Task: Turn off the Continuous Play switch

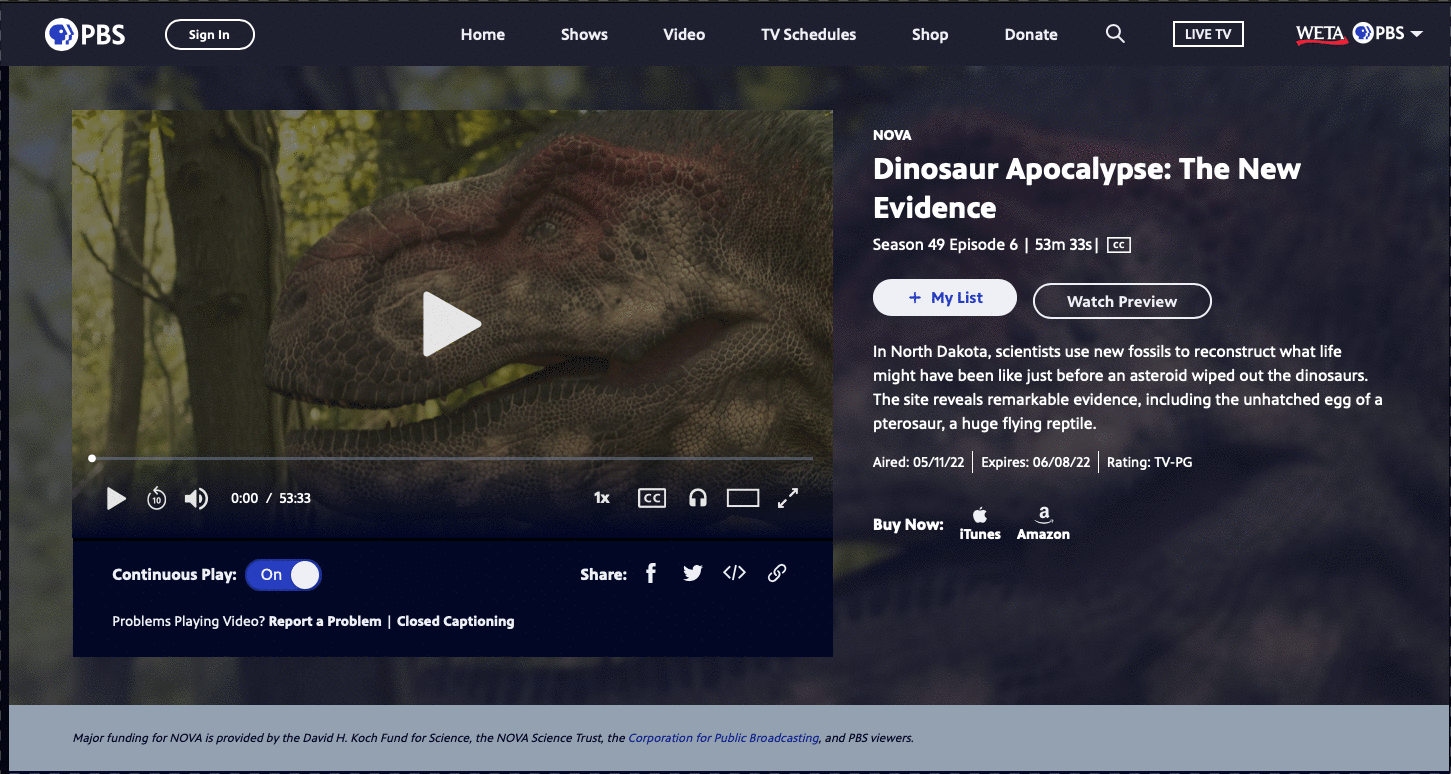Action: click(x=283, y=575)
